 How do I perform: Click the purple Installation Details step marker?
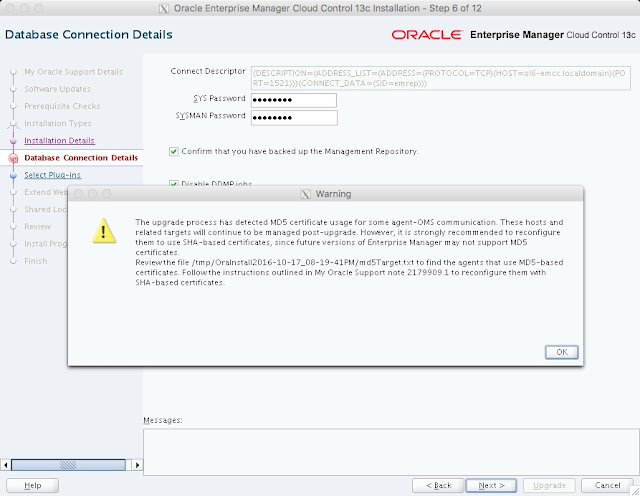pyautogui.click(x=13, y=141)
